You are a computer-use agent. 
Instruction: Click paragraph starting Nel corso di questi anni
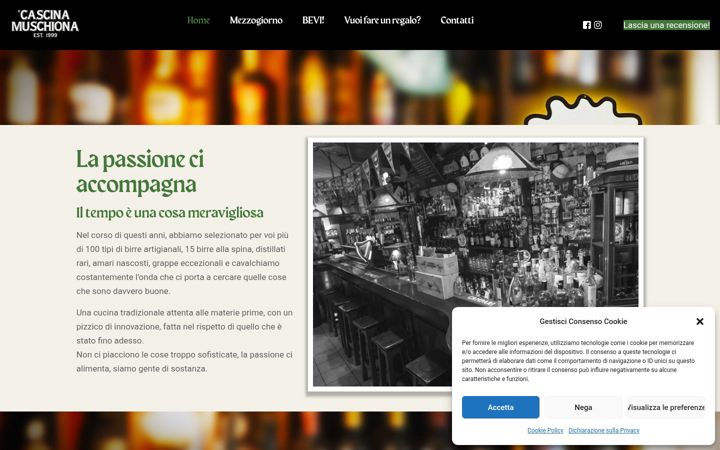[183, 263]
